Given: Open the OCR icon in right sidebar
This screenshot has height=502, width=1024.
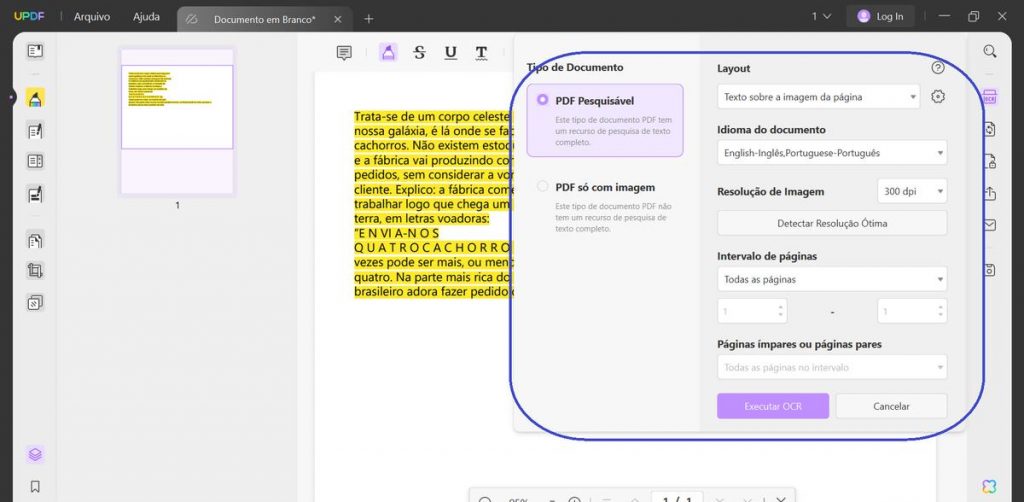Looking at the screenshot, I should 989,97.
